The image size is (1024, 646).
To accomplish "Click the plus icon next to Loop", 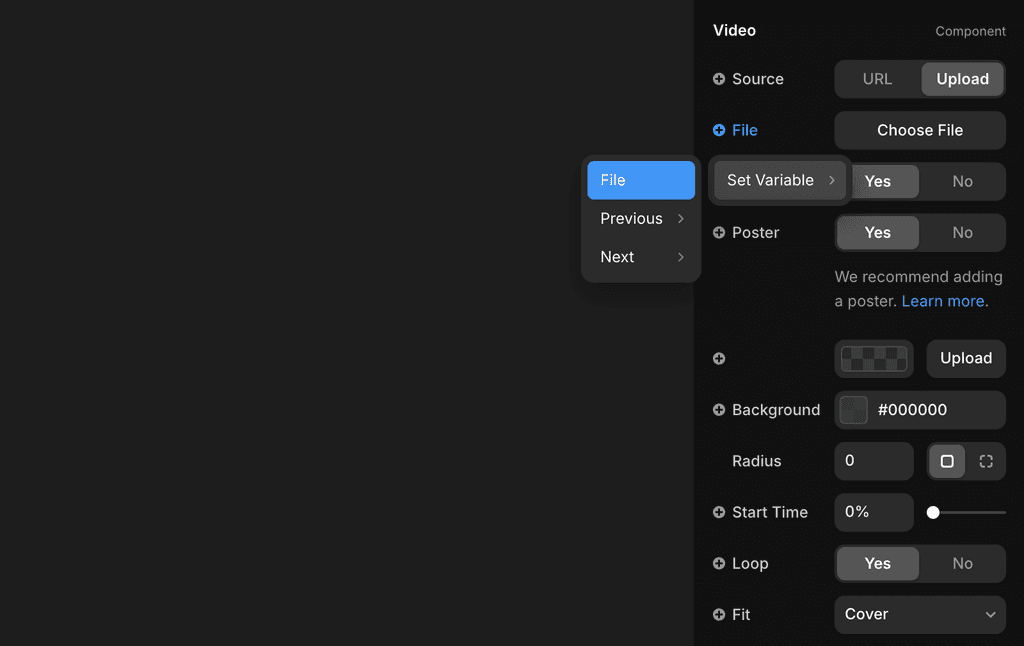I will click(x=719, y=563).
